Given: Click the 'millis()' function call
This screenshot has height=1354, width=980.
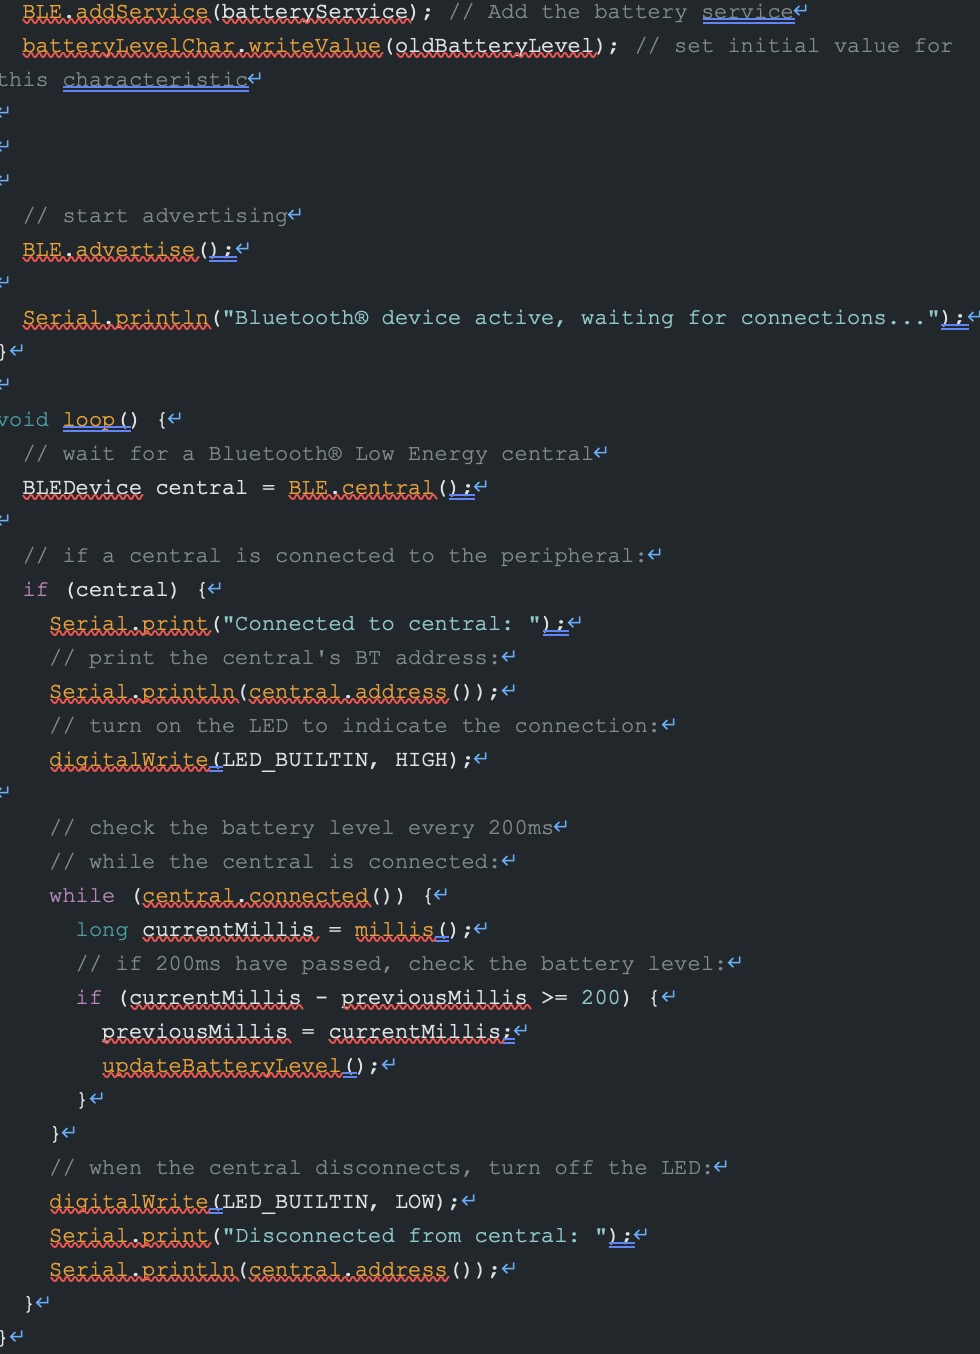Looking at the screenshot, I should 408,930.
